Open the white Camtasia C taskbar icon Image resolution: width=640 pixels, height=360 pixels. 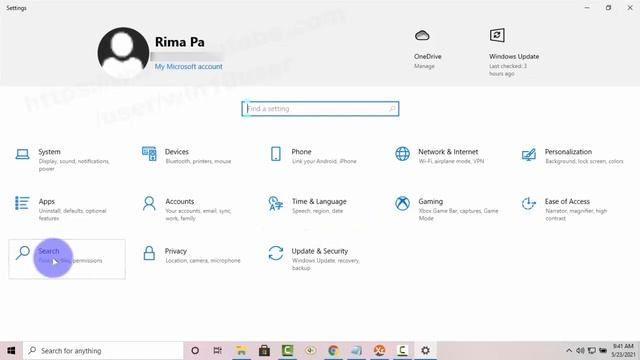[x=402, y=351]
